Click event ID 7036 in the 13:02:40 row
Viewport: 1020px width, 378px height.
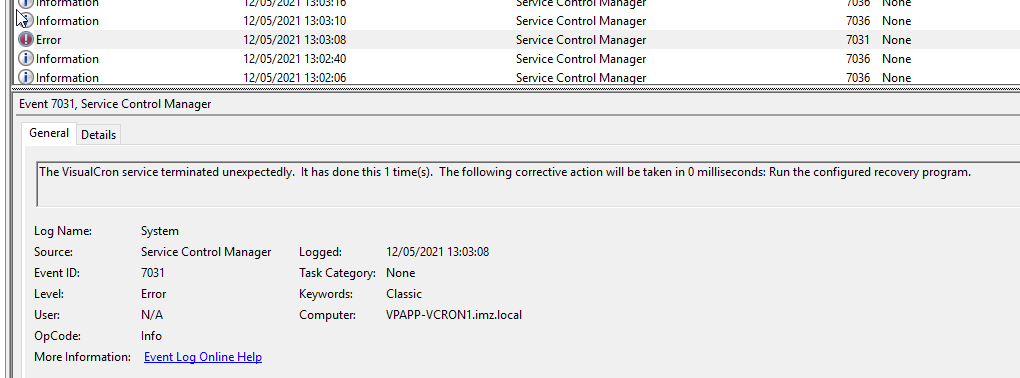pos(858,59)
